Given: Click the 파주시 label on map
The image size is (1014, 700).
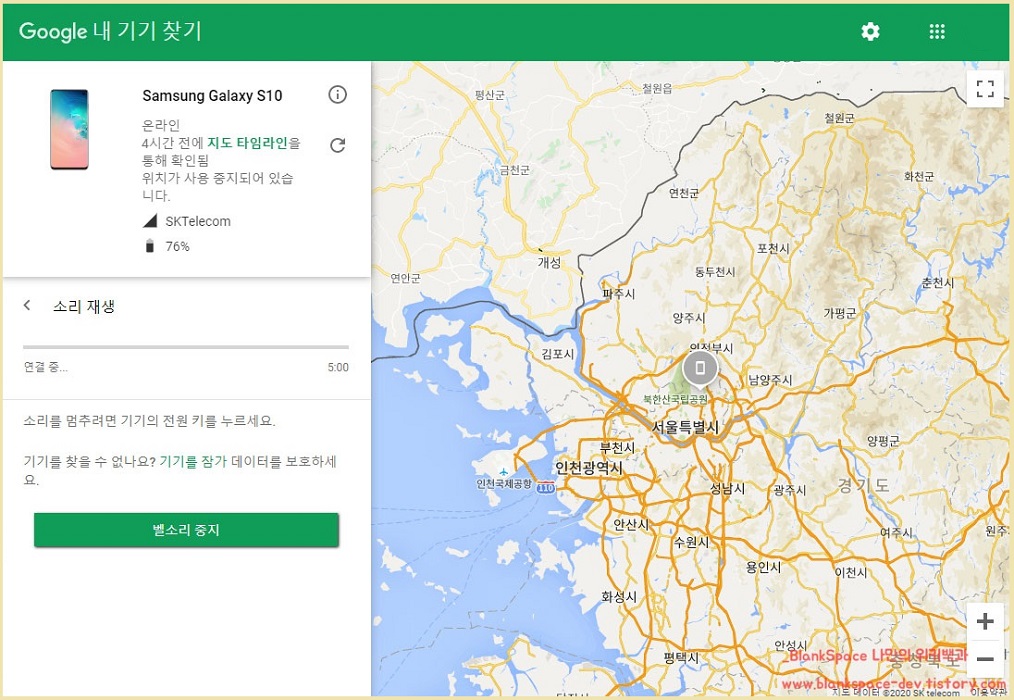Looking at the screenshot, I should tap(619, 294).
